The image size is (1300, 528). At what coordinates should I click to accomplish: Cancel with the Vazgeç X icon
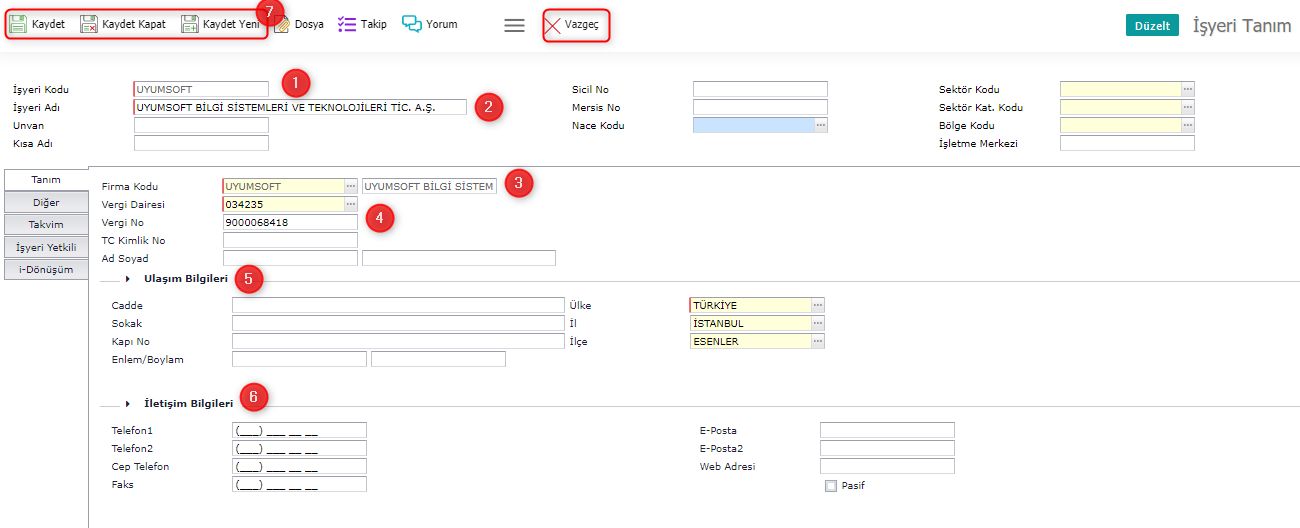[553, 24]
